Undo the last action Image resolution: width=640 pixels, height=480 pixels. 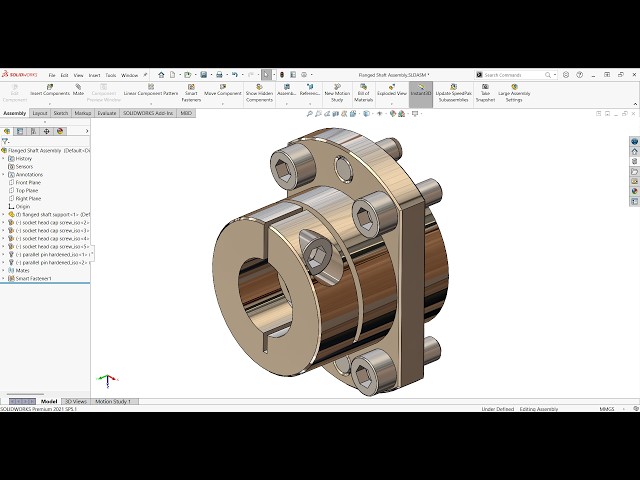pyautogui.click(x=235, y=75)
